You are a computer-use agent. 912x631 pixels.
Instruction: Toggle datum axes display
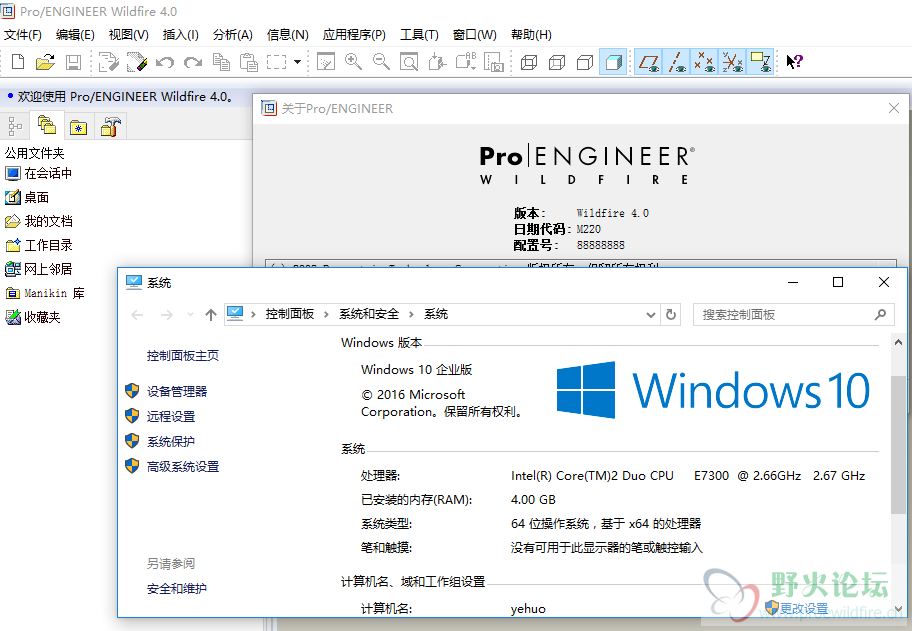click(x=676, y=62)
